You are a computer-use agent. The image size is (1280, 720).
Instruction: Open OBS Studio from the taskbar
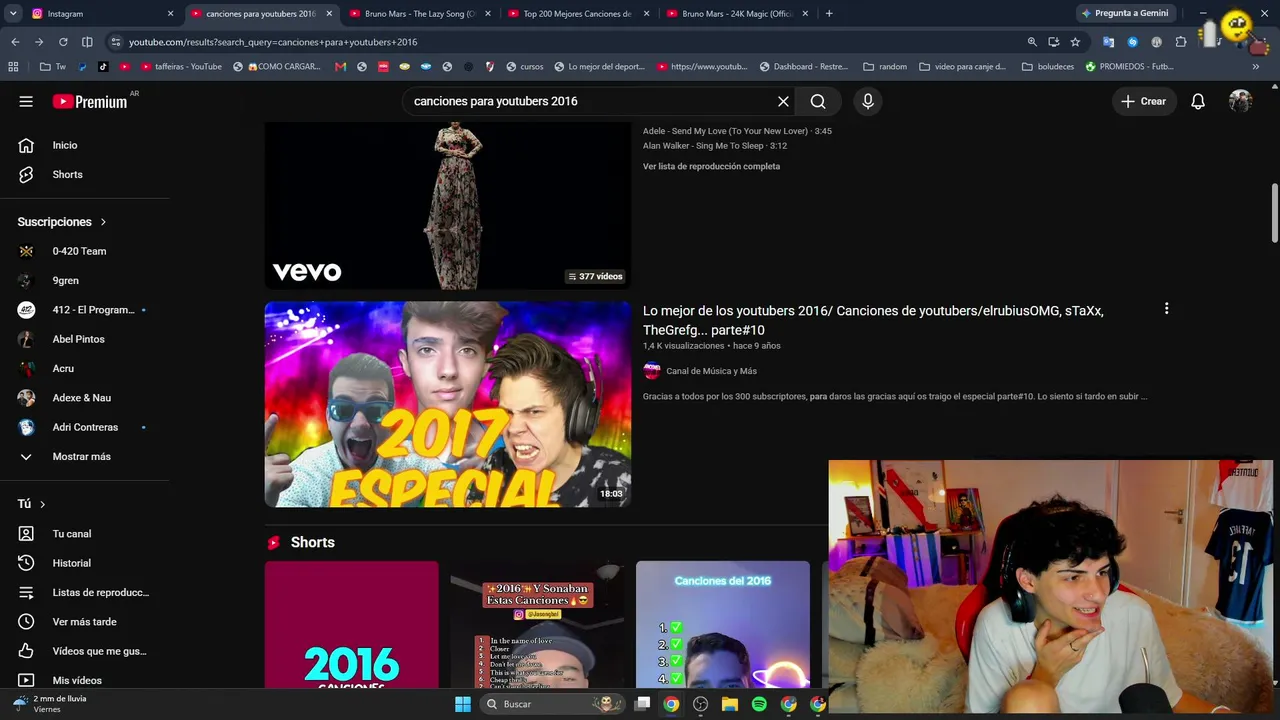point(700,704)
